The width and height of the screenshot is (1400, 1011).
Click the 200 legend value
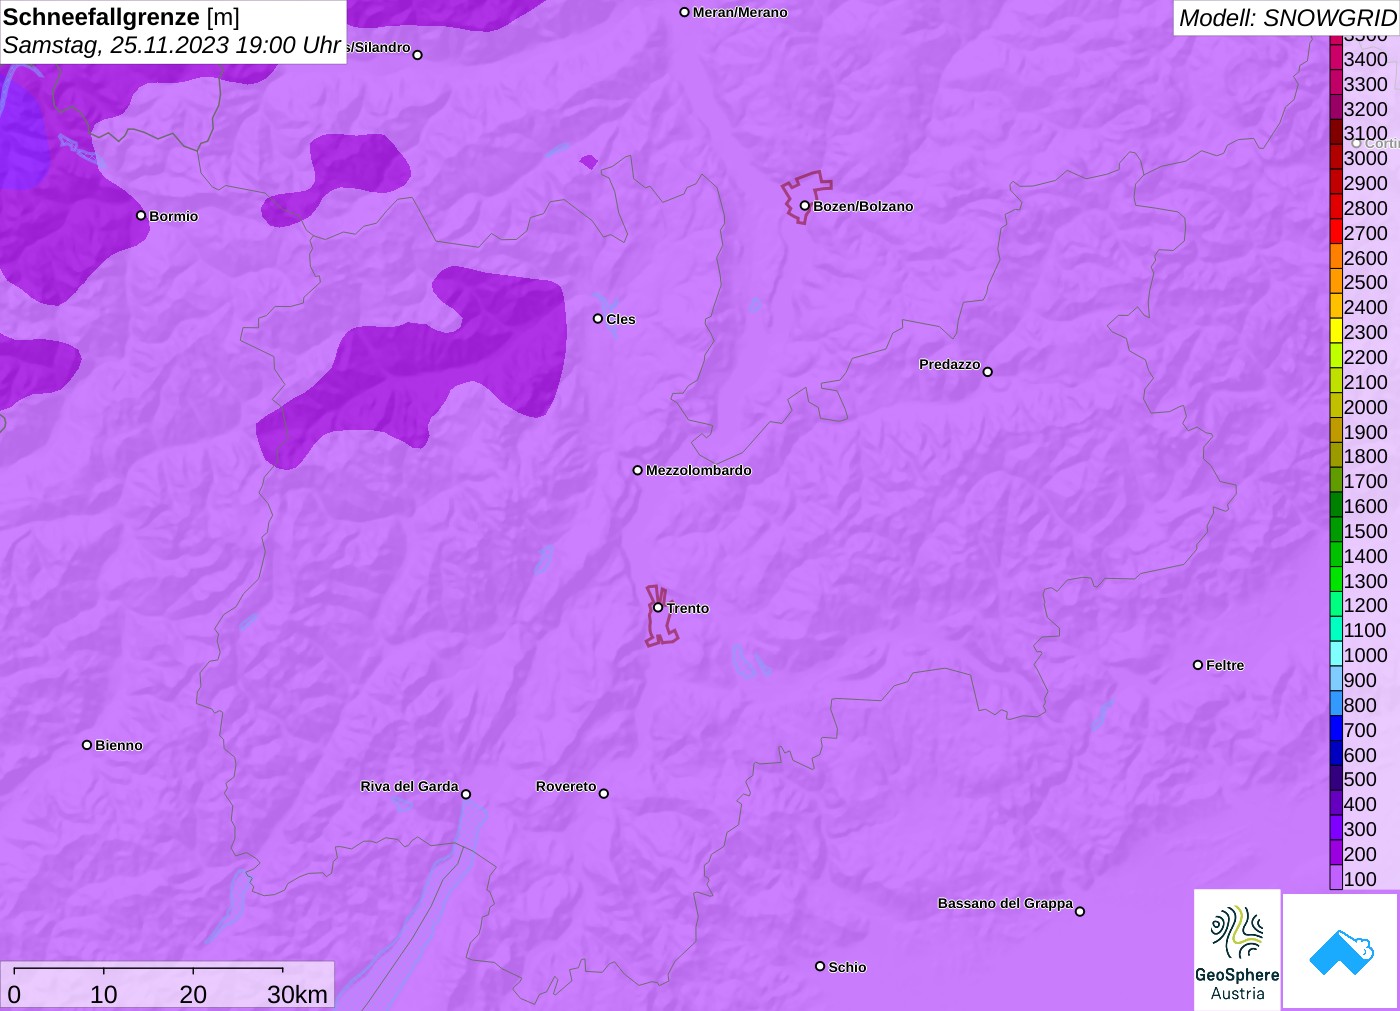coord(1360,854)
